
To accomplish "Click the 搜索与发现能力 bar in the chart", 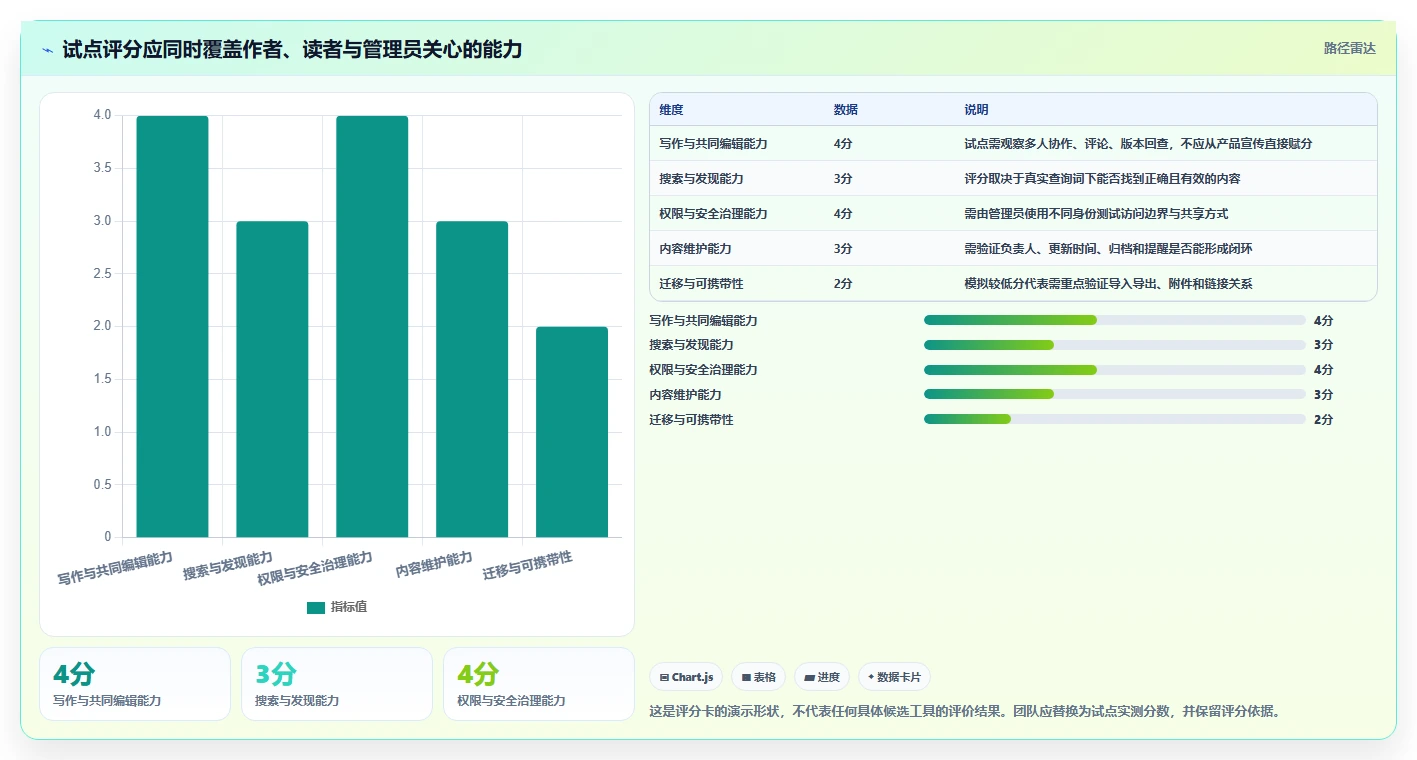I will (272, 379).
